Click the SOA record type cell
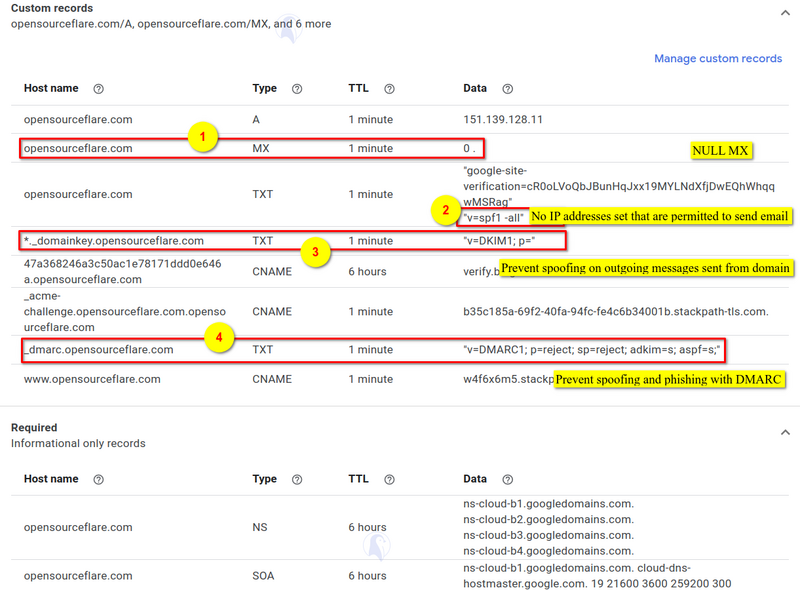800x590 pixels. tap(265, 576)
